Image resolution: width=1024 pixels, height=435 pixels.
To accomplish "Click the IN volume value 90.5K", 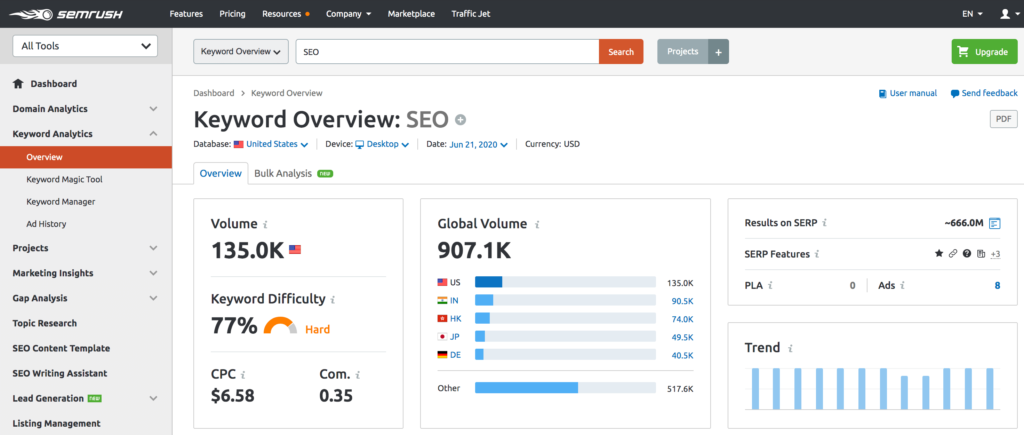I will pos(682,301).
